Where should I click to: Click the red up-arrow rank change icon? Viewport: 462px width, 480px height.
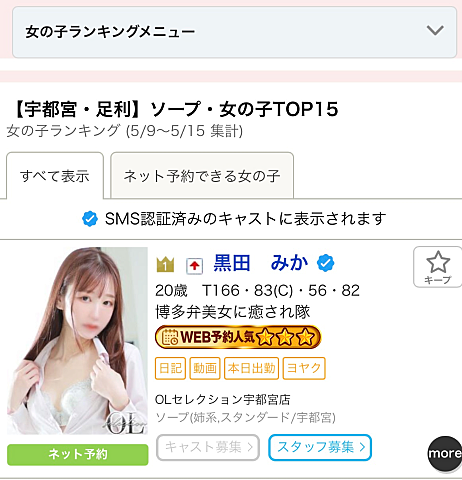click(x=195, y=266)
